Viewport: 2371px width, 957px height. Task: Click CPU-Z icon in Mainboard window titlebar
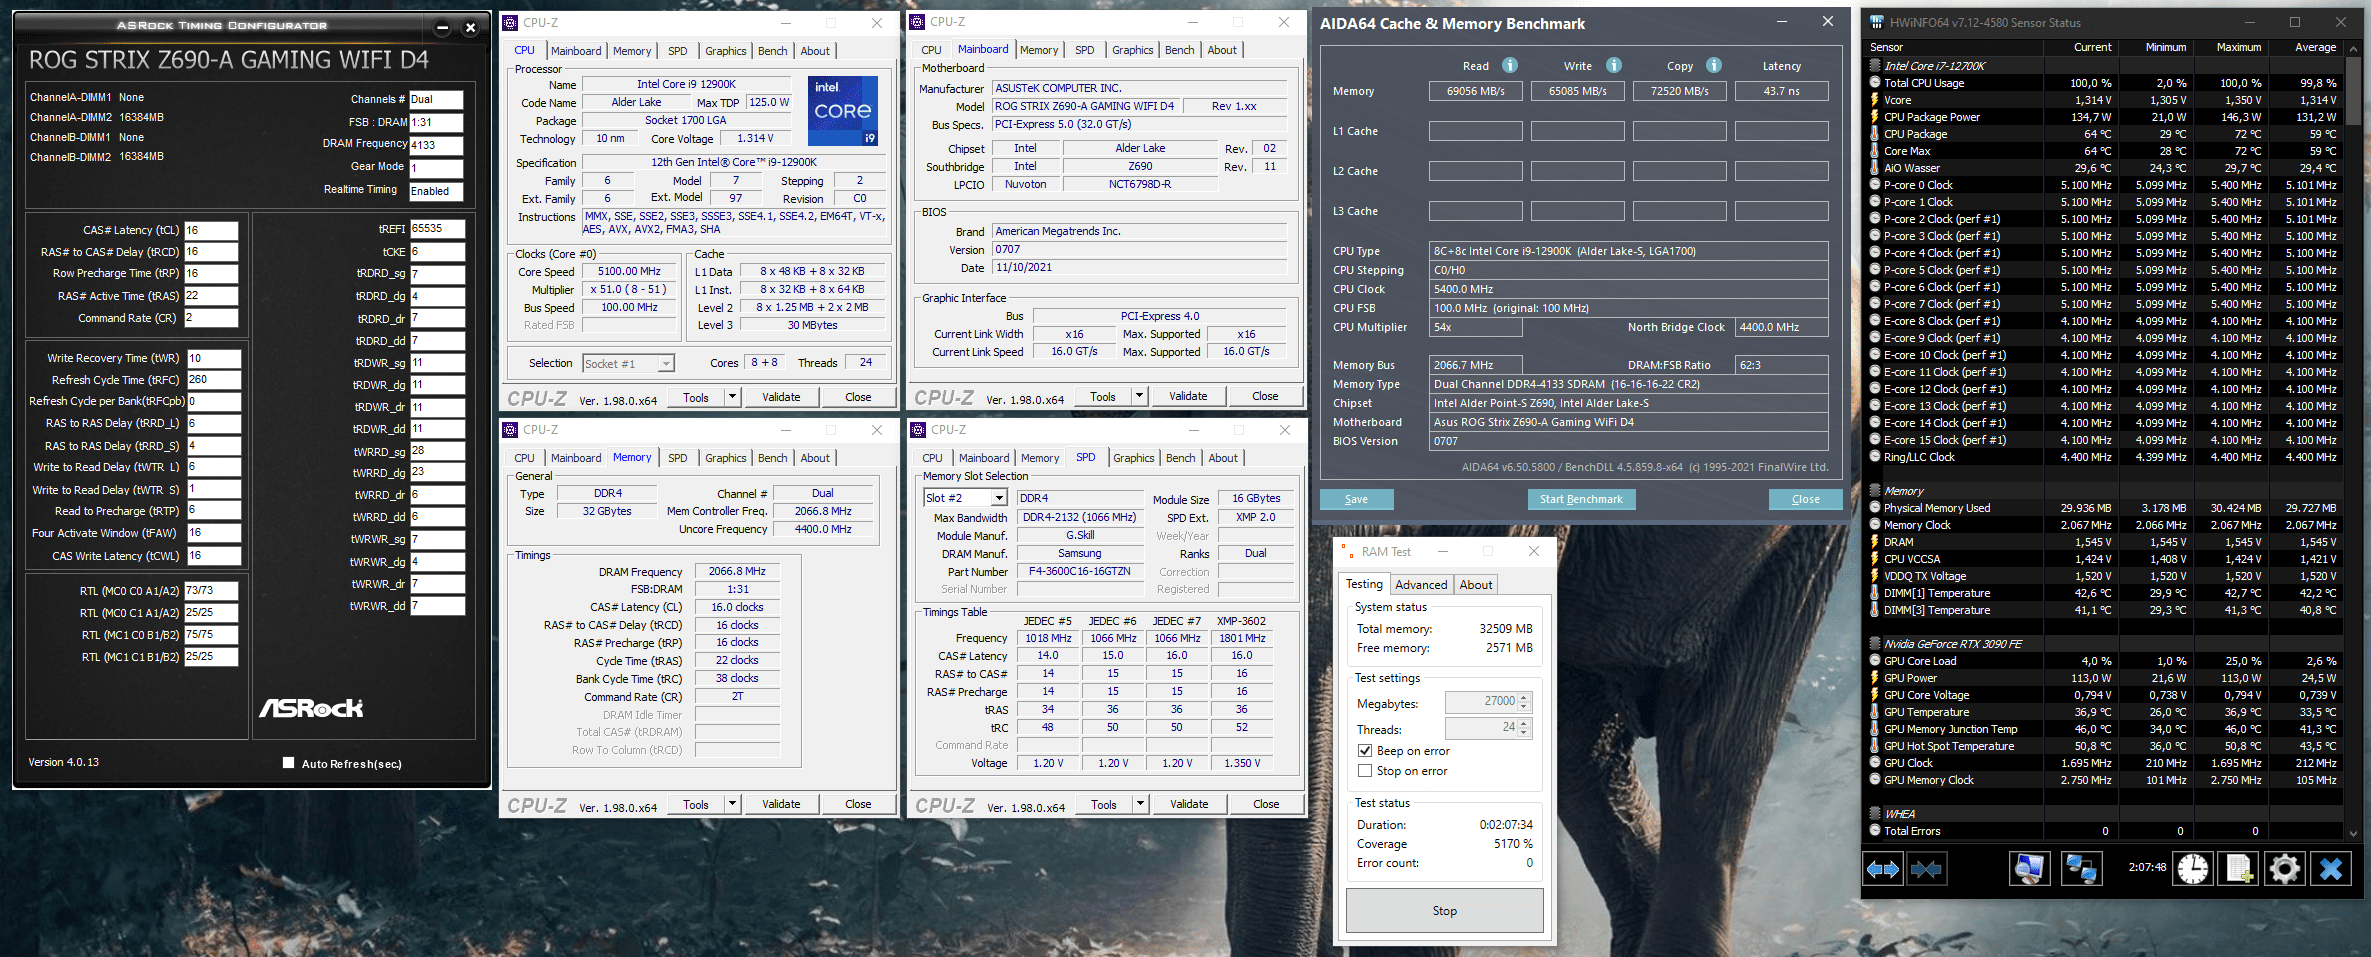pos(917,21)
